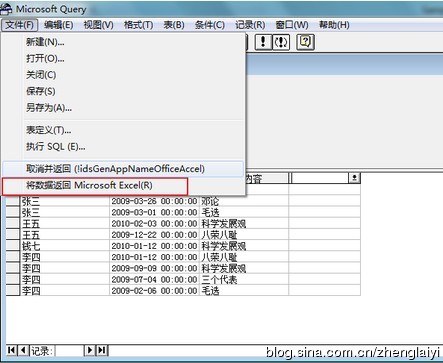The height and width of the screenshot is (363, 443).
Task: Select 关闭(C) menu entry
Action: [x=123, y=75]
